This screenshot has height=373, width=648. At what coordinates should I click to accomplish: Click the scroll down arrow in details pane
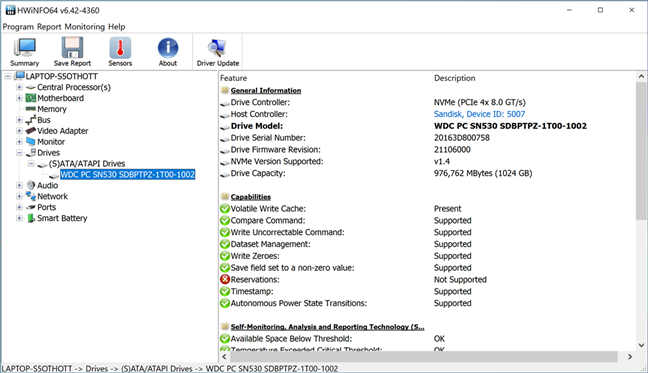coord(641,345)
